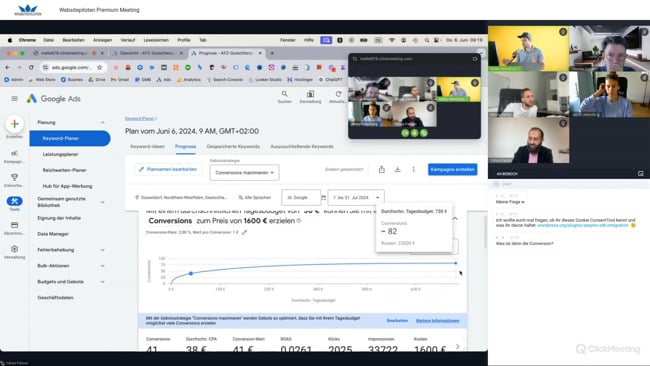The image size is (650, 366).
Task: Click pencil icon next to Conversion-Rate
Action: [x=245, y=232]
